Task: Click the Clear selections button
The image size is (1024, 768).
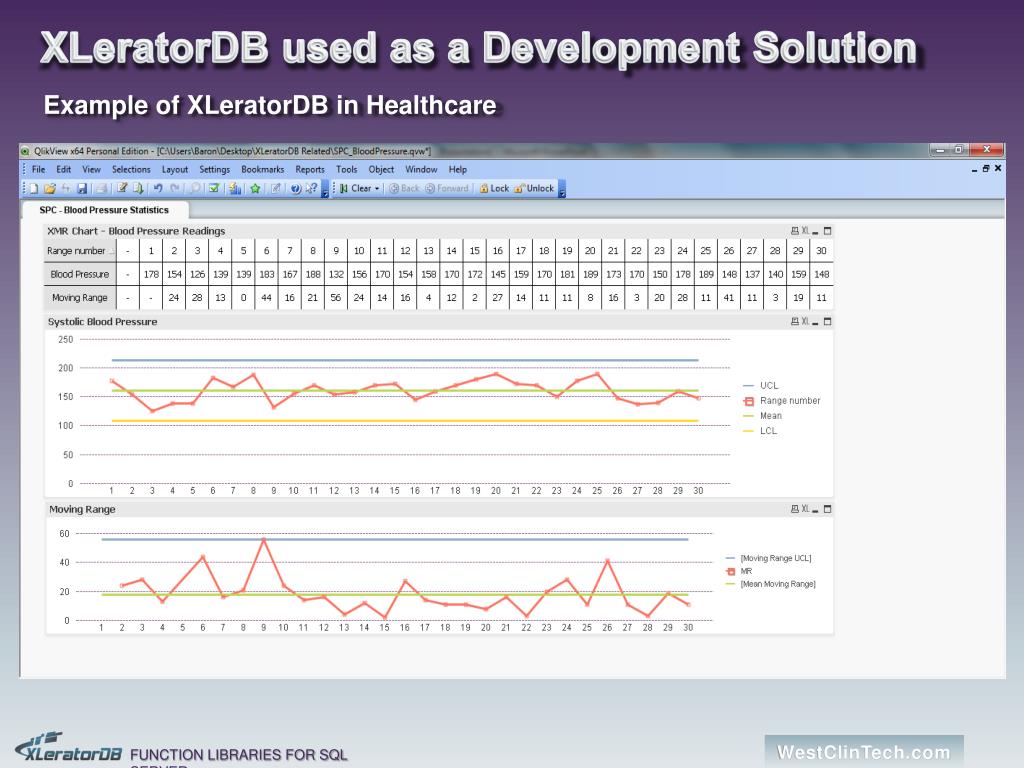Action: (x=355, y=189)
